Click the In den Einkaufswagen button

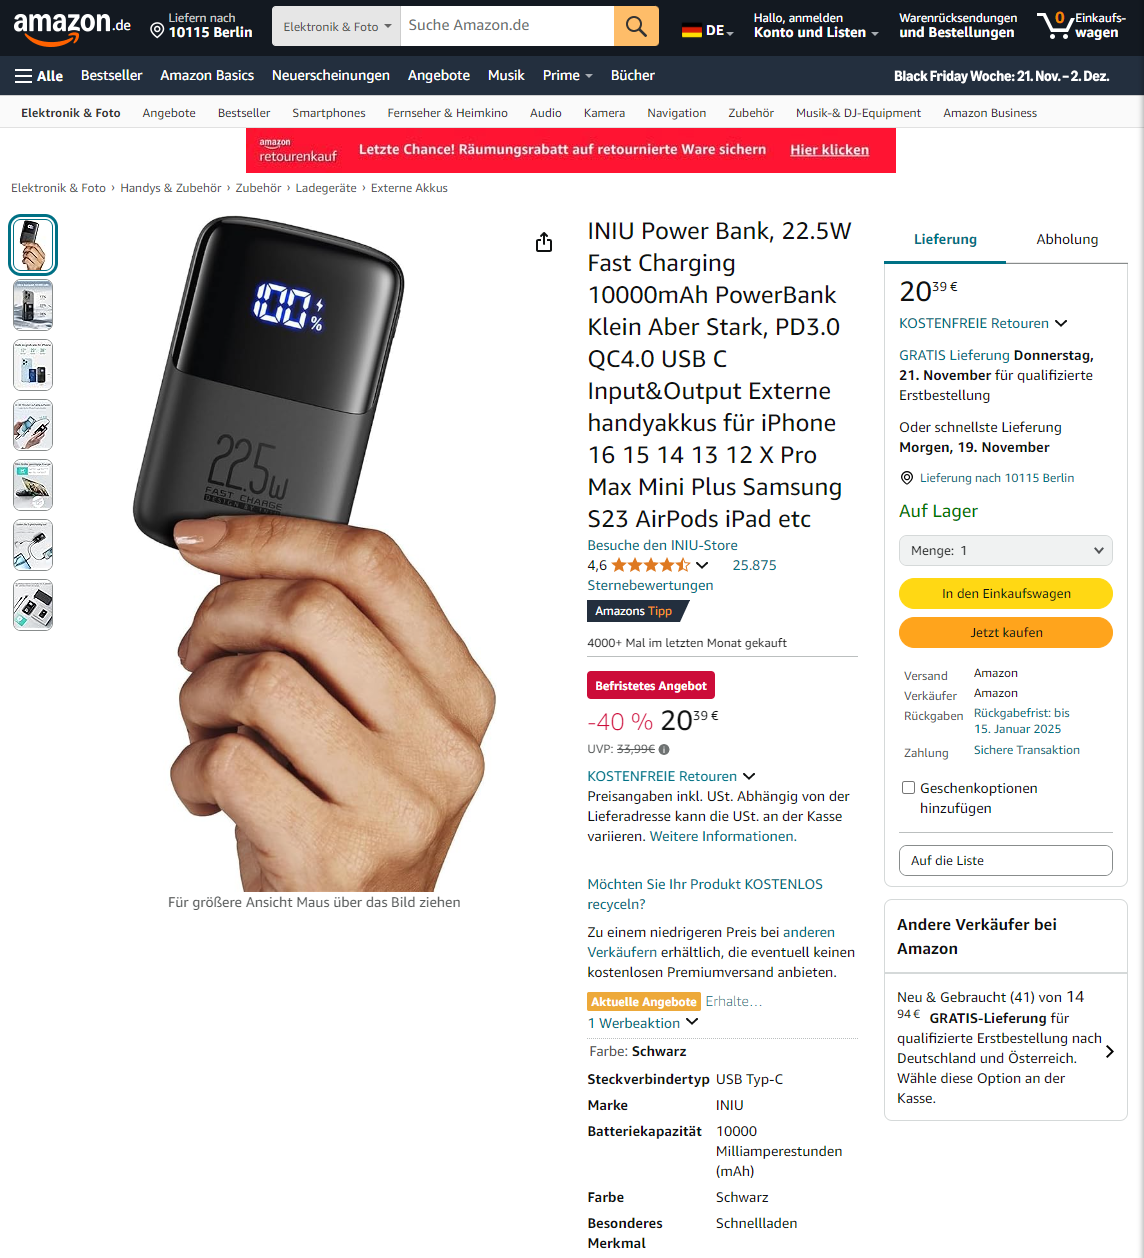coord(1006,594)
